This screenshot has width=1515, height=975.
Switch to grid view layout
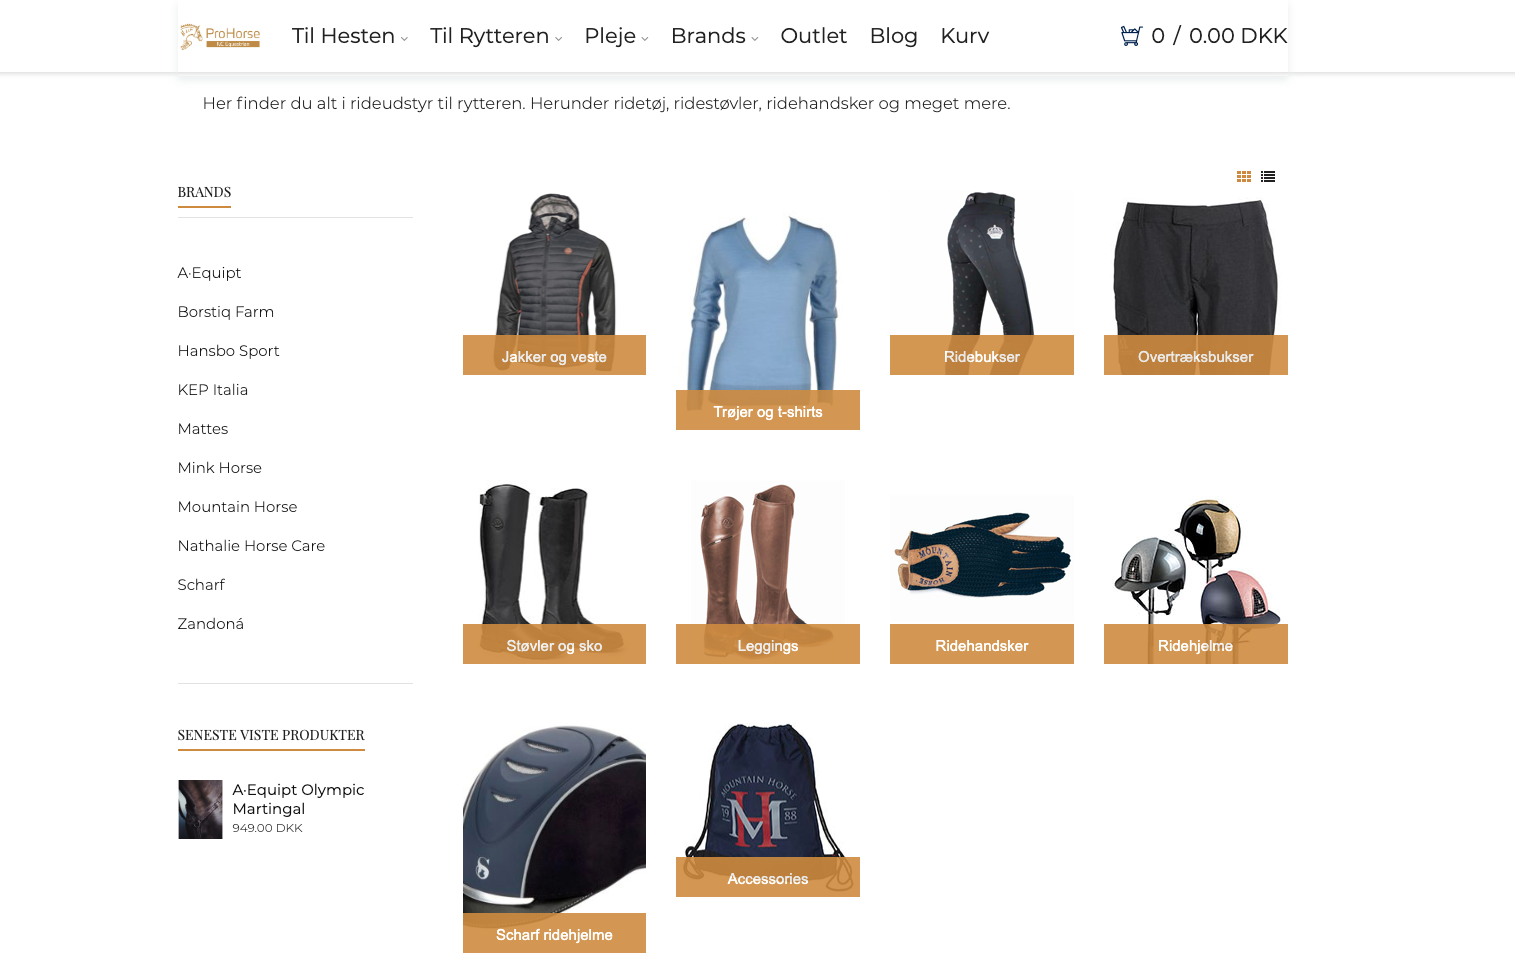1244,177
